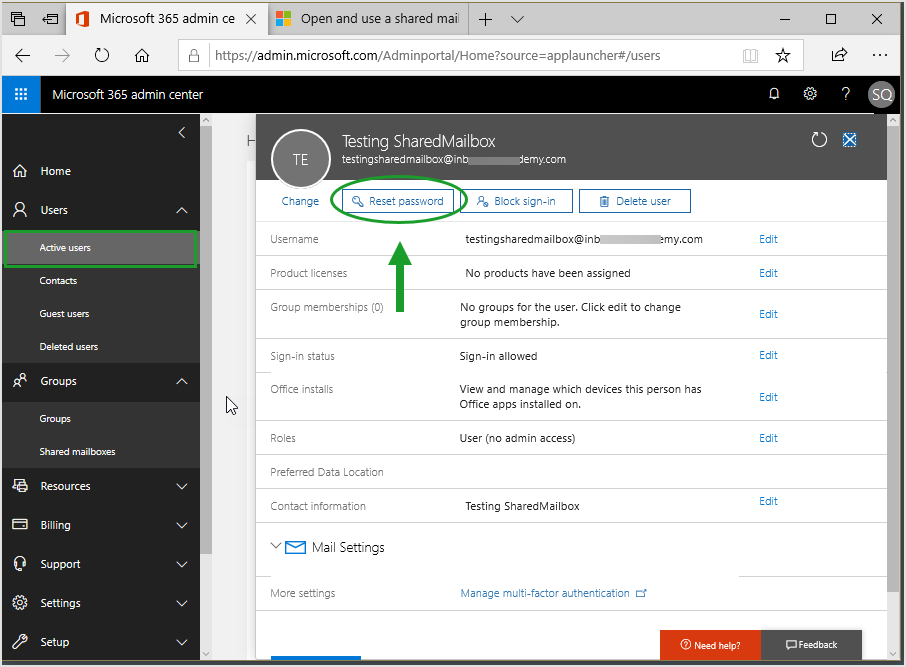Click the Block sign-in icon button
906x667 pixels.
[x=516, y=200]
